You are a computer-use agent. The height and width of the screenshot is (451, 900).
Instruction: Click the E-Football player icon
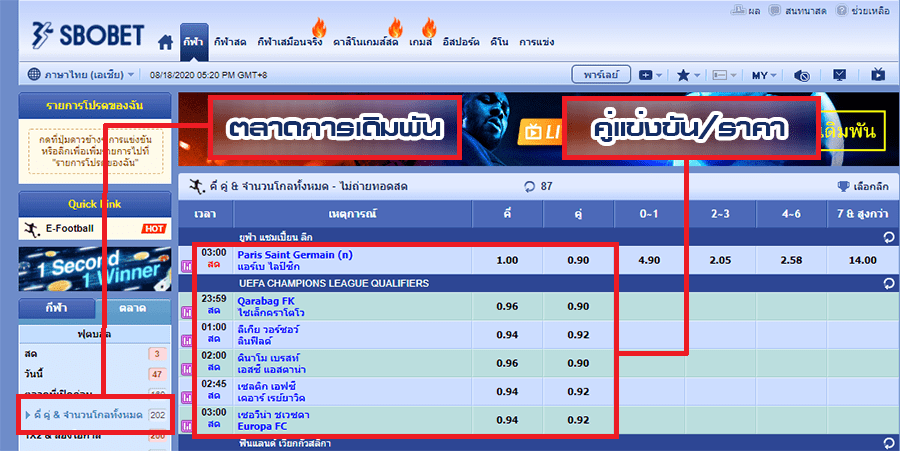(32, 229)
